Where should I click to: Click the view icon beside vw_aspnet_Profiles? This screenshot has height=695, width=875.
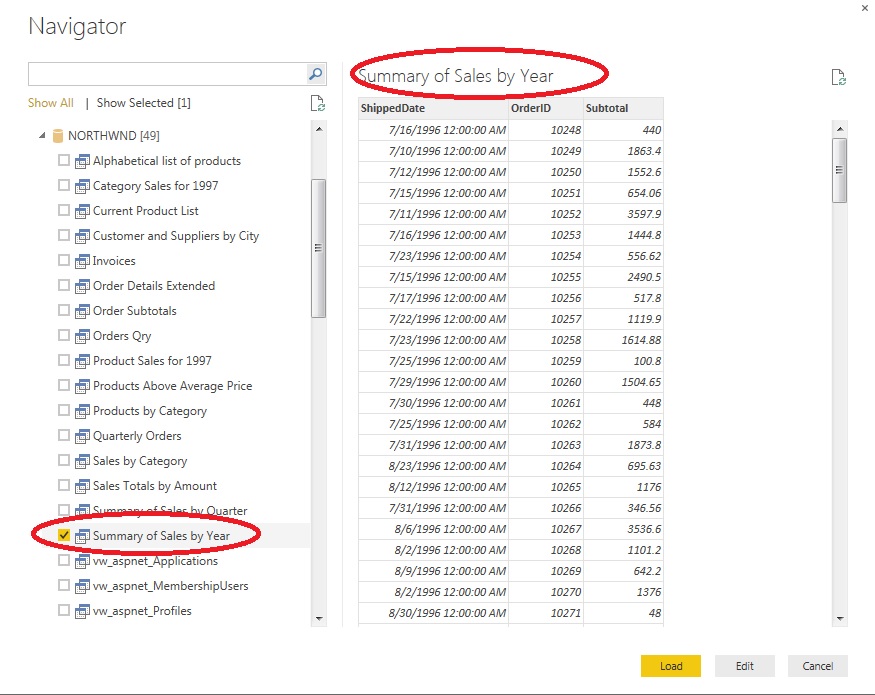pyautogui.click(x=83, y=611)
